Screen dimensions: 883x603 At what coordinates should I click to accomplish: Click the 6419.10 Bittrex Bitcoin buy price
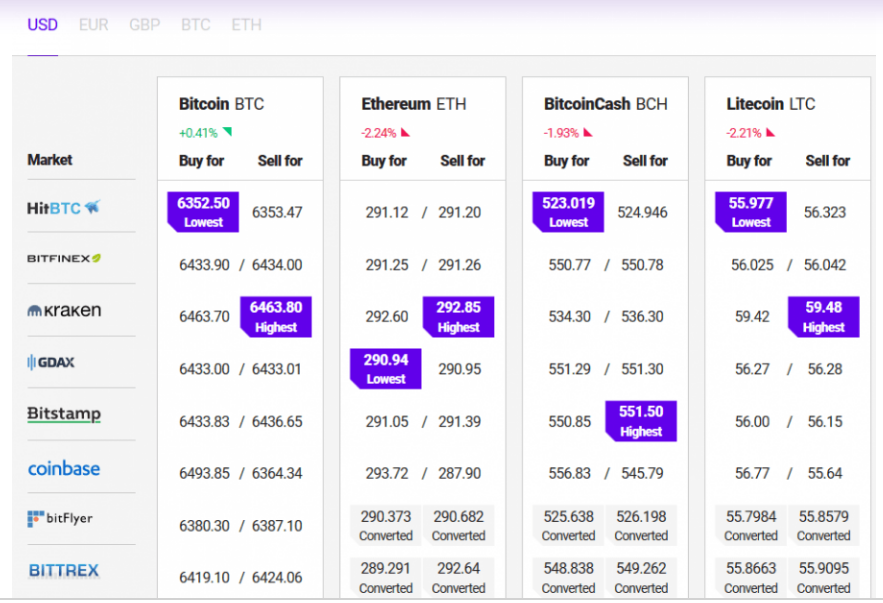pyautogui.click(x=204, y=577)
